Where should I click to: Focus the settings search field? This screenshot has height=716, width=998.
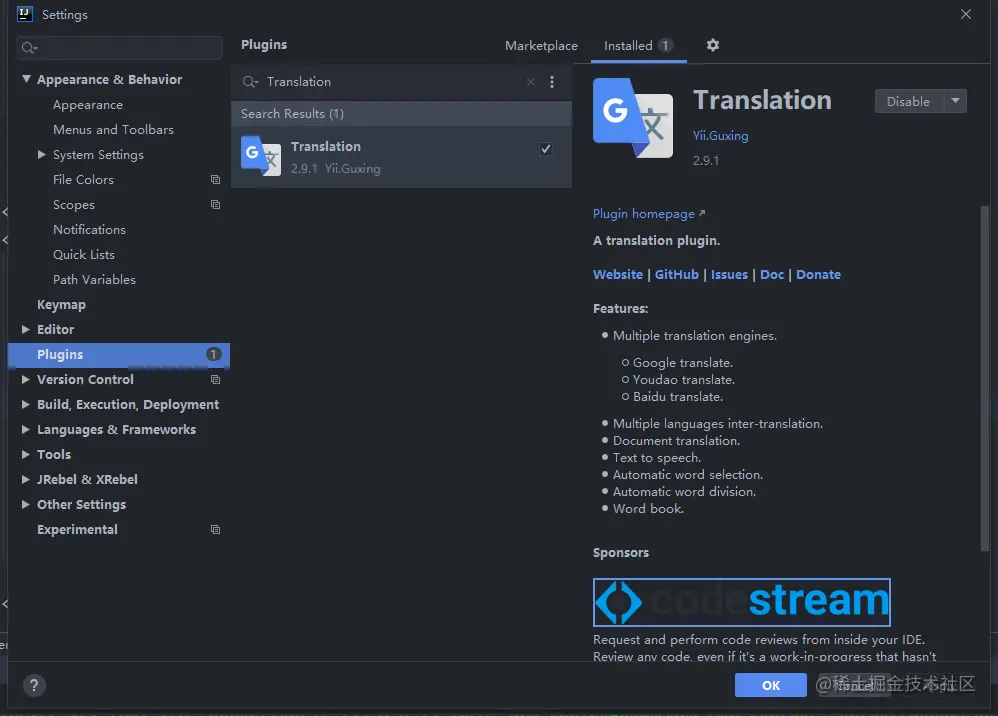coord(119,48)
